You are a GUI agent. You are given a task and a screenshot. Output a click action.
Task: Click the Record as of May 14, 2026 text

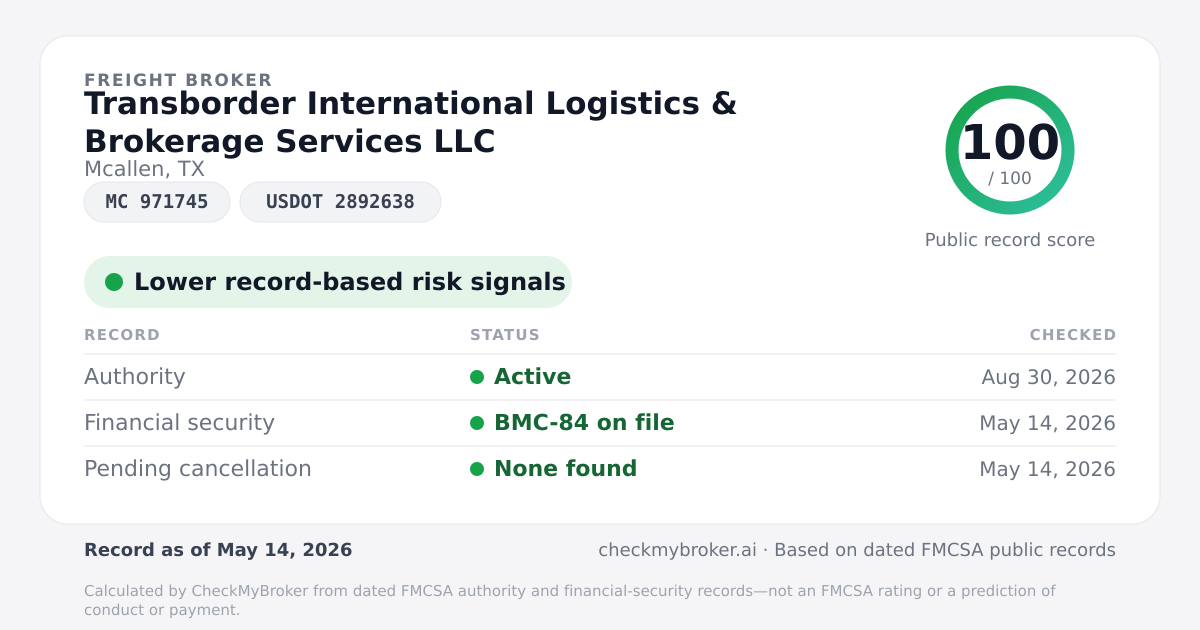218,550
